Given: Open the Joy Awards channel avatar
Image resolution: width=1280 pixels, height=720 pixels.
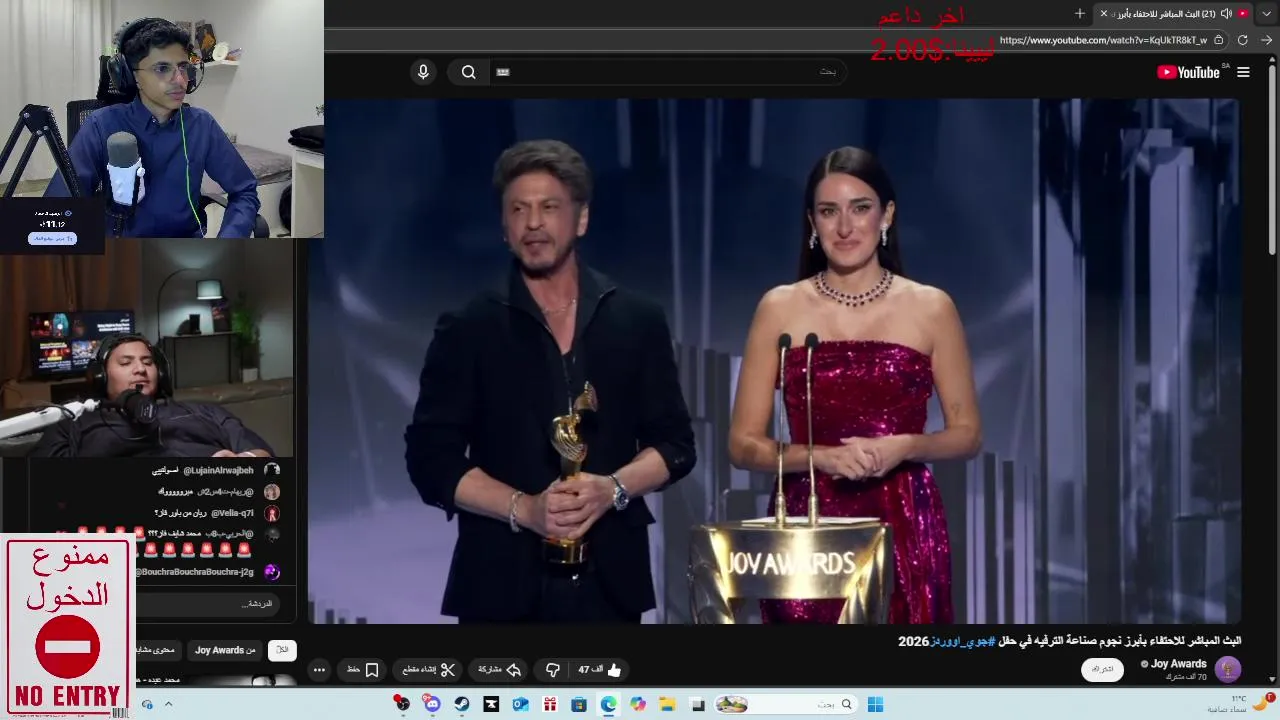Looking at the screenshot, I should (x=1228, y=669).
